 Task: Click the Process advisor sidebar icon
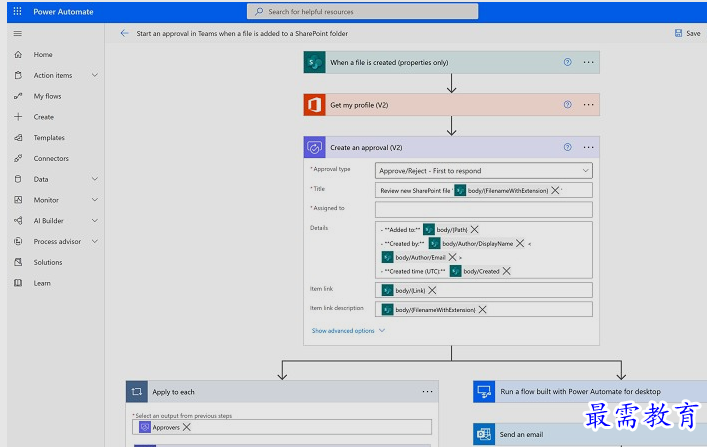click(x=18, y=241)
